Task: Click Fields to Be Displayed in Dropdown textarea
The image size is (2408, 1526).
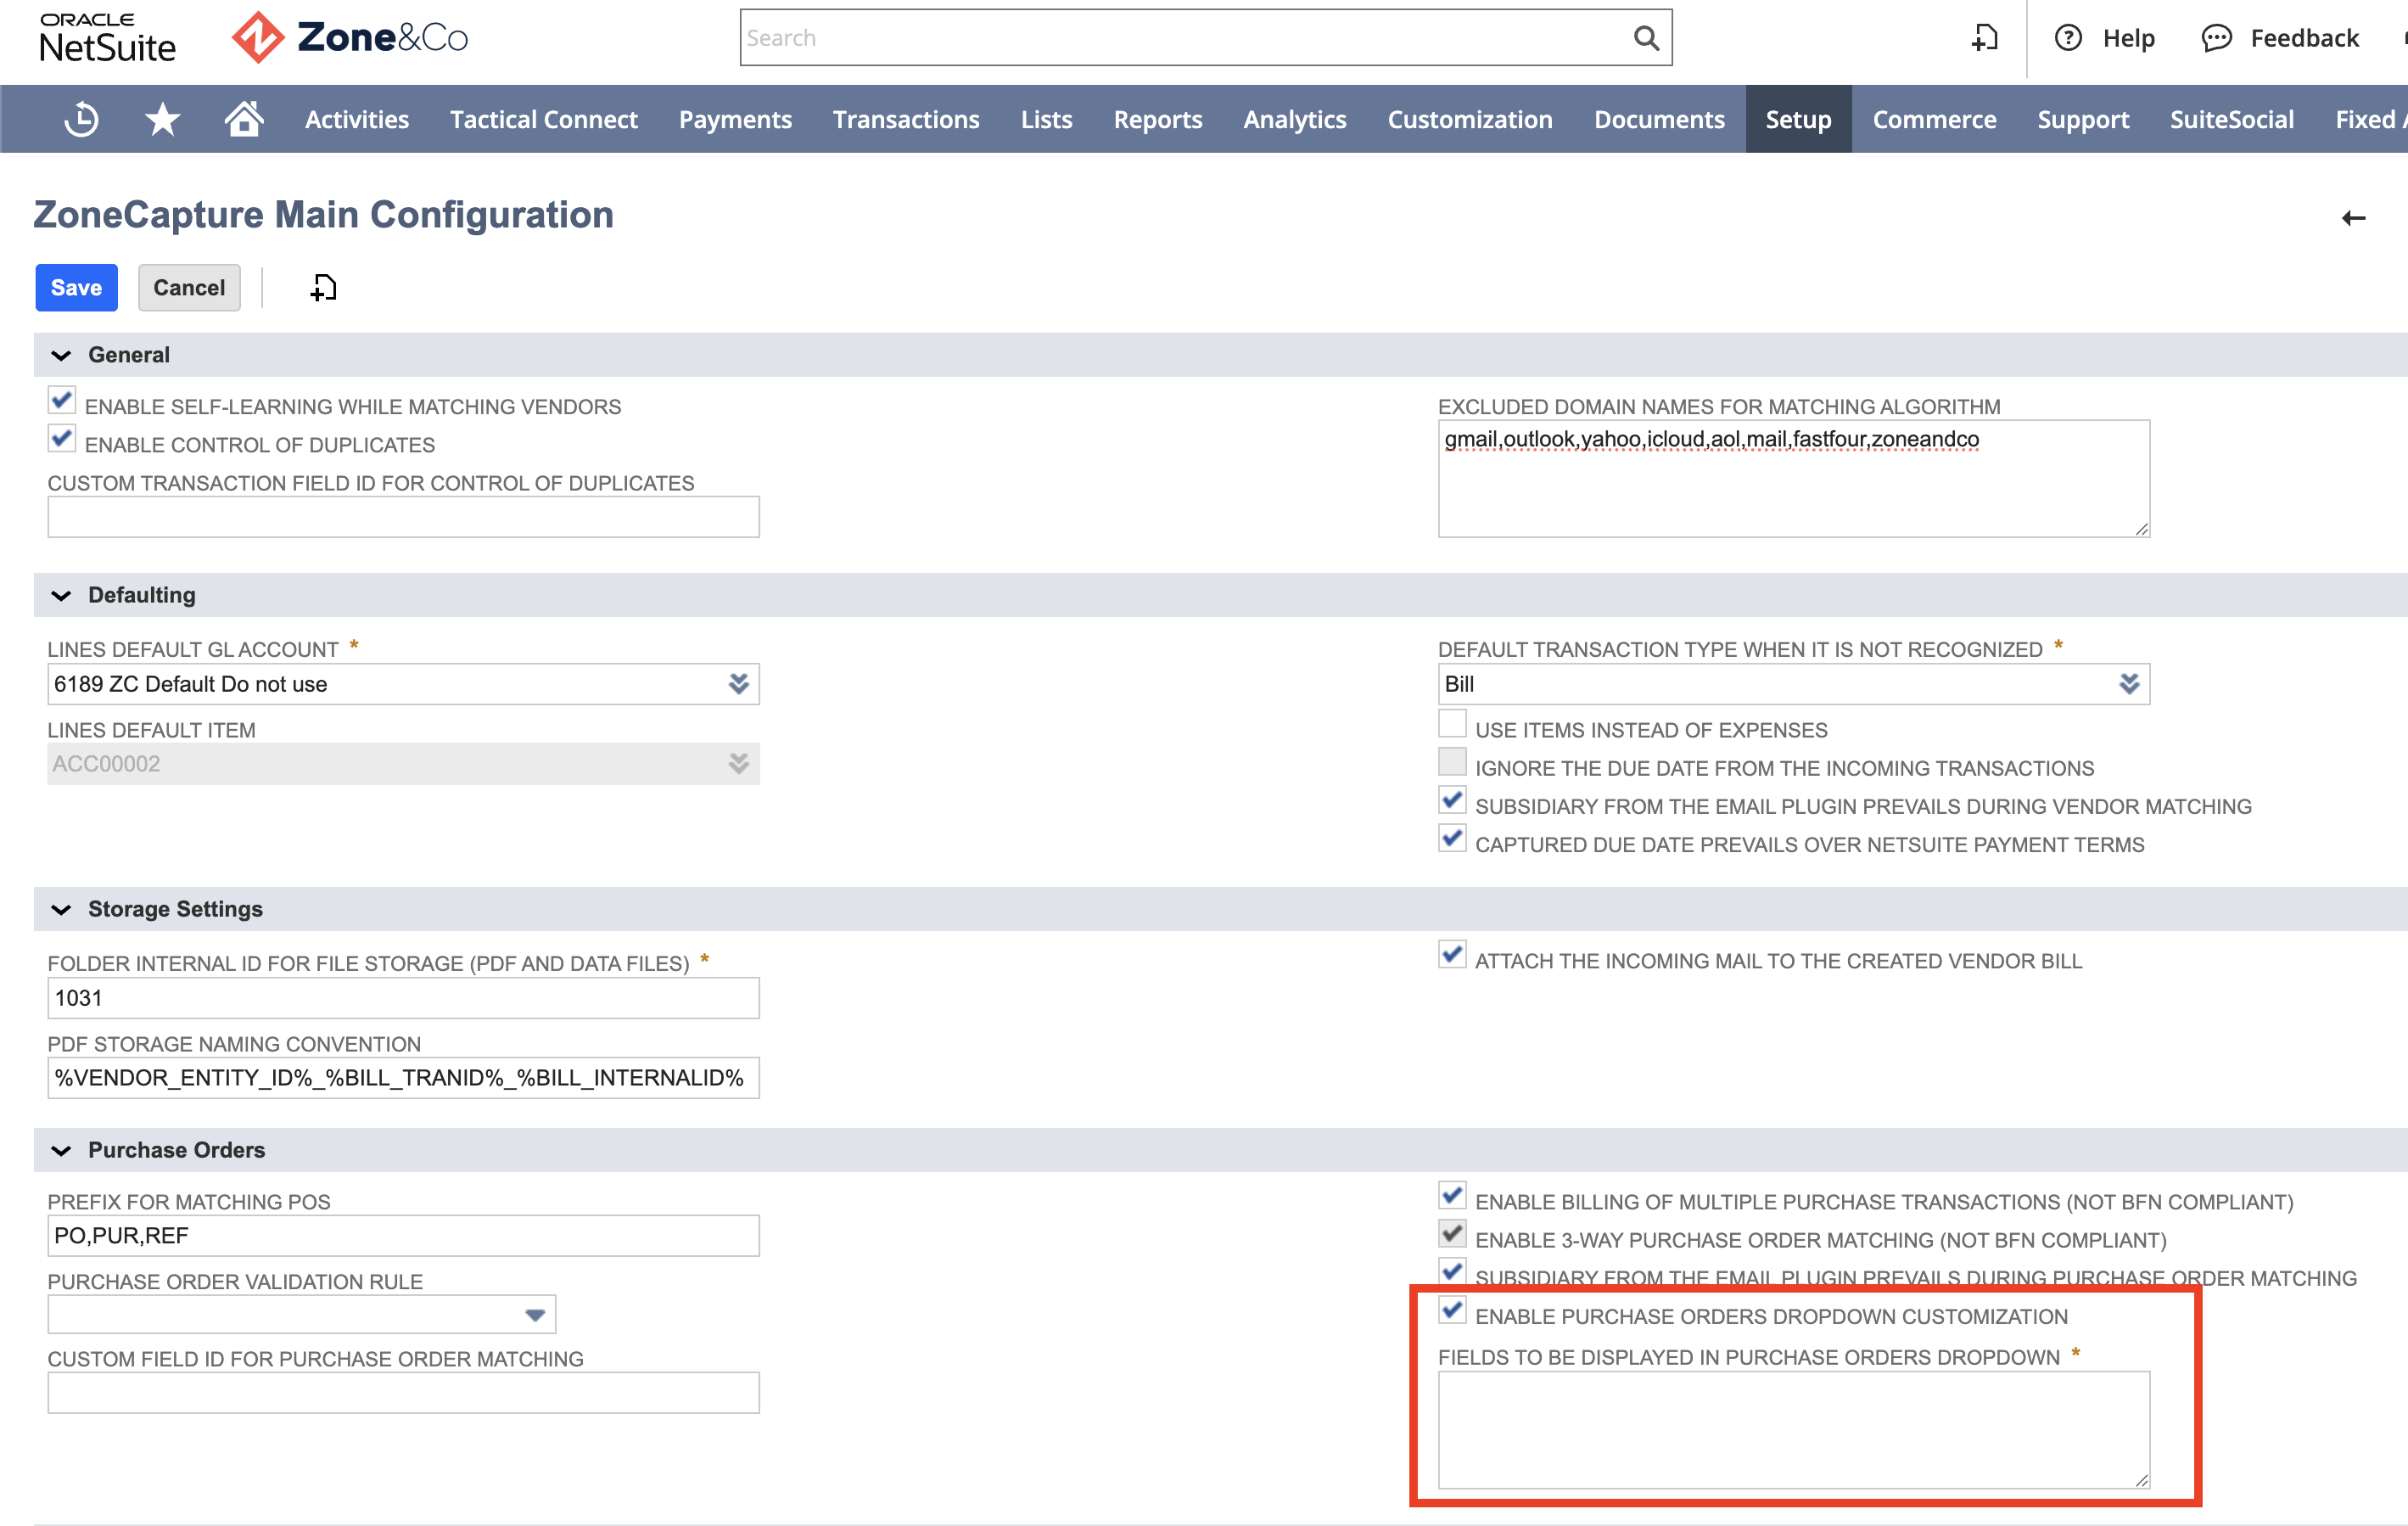Action: 1793,1430
